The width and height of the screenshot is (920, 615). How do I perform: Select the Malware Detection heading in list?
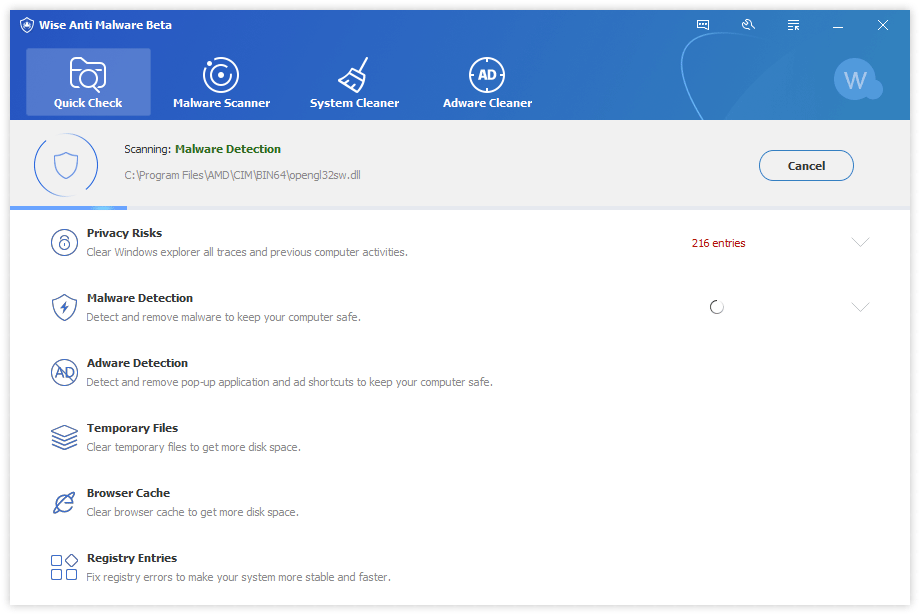(x=140, y=298)
